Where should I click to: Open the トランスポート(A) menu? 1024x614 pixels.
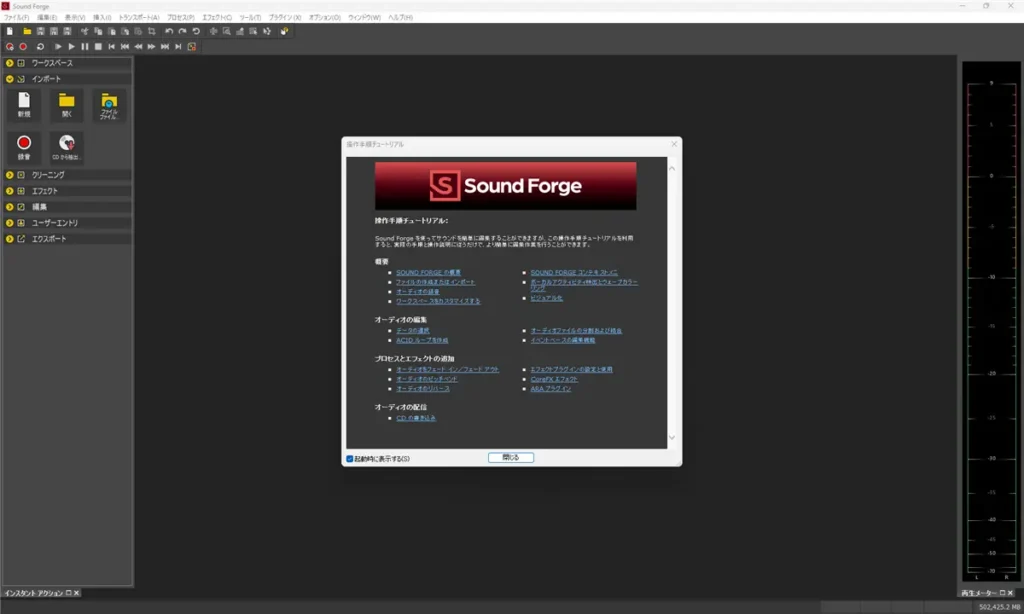tap(138, 18)
